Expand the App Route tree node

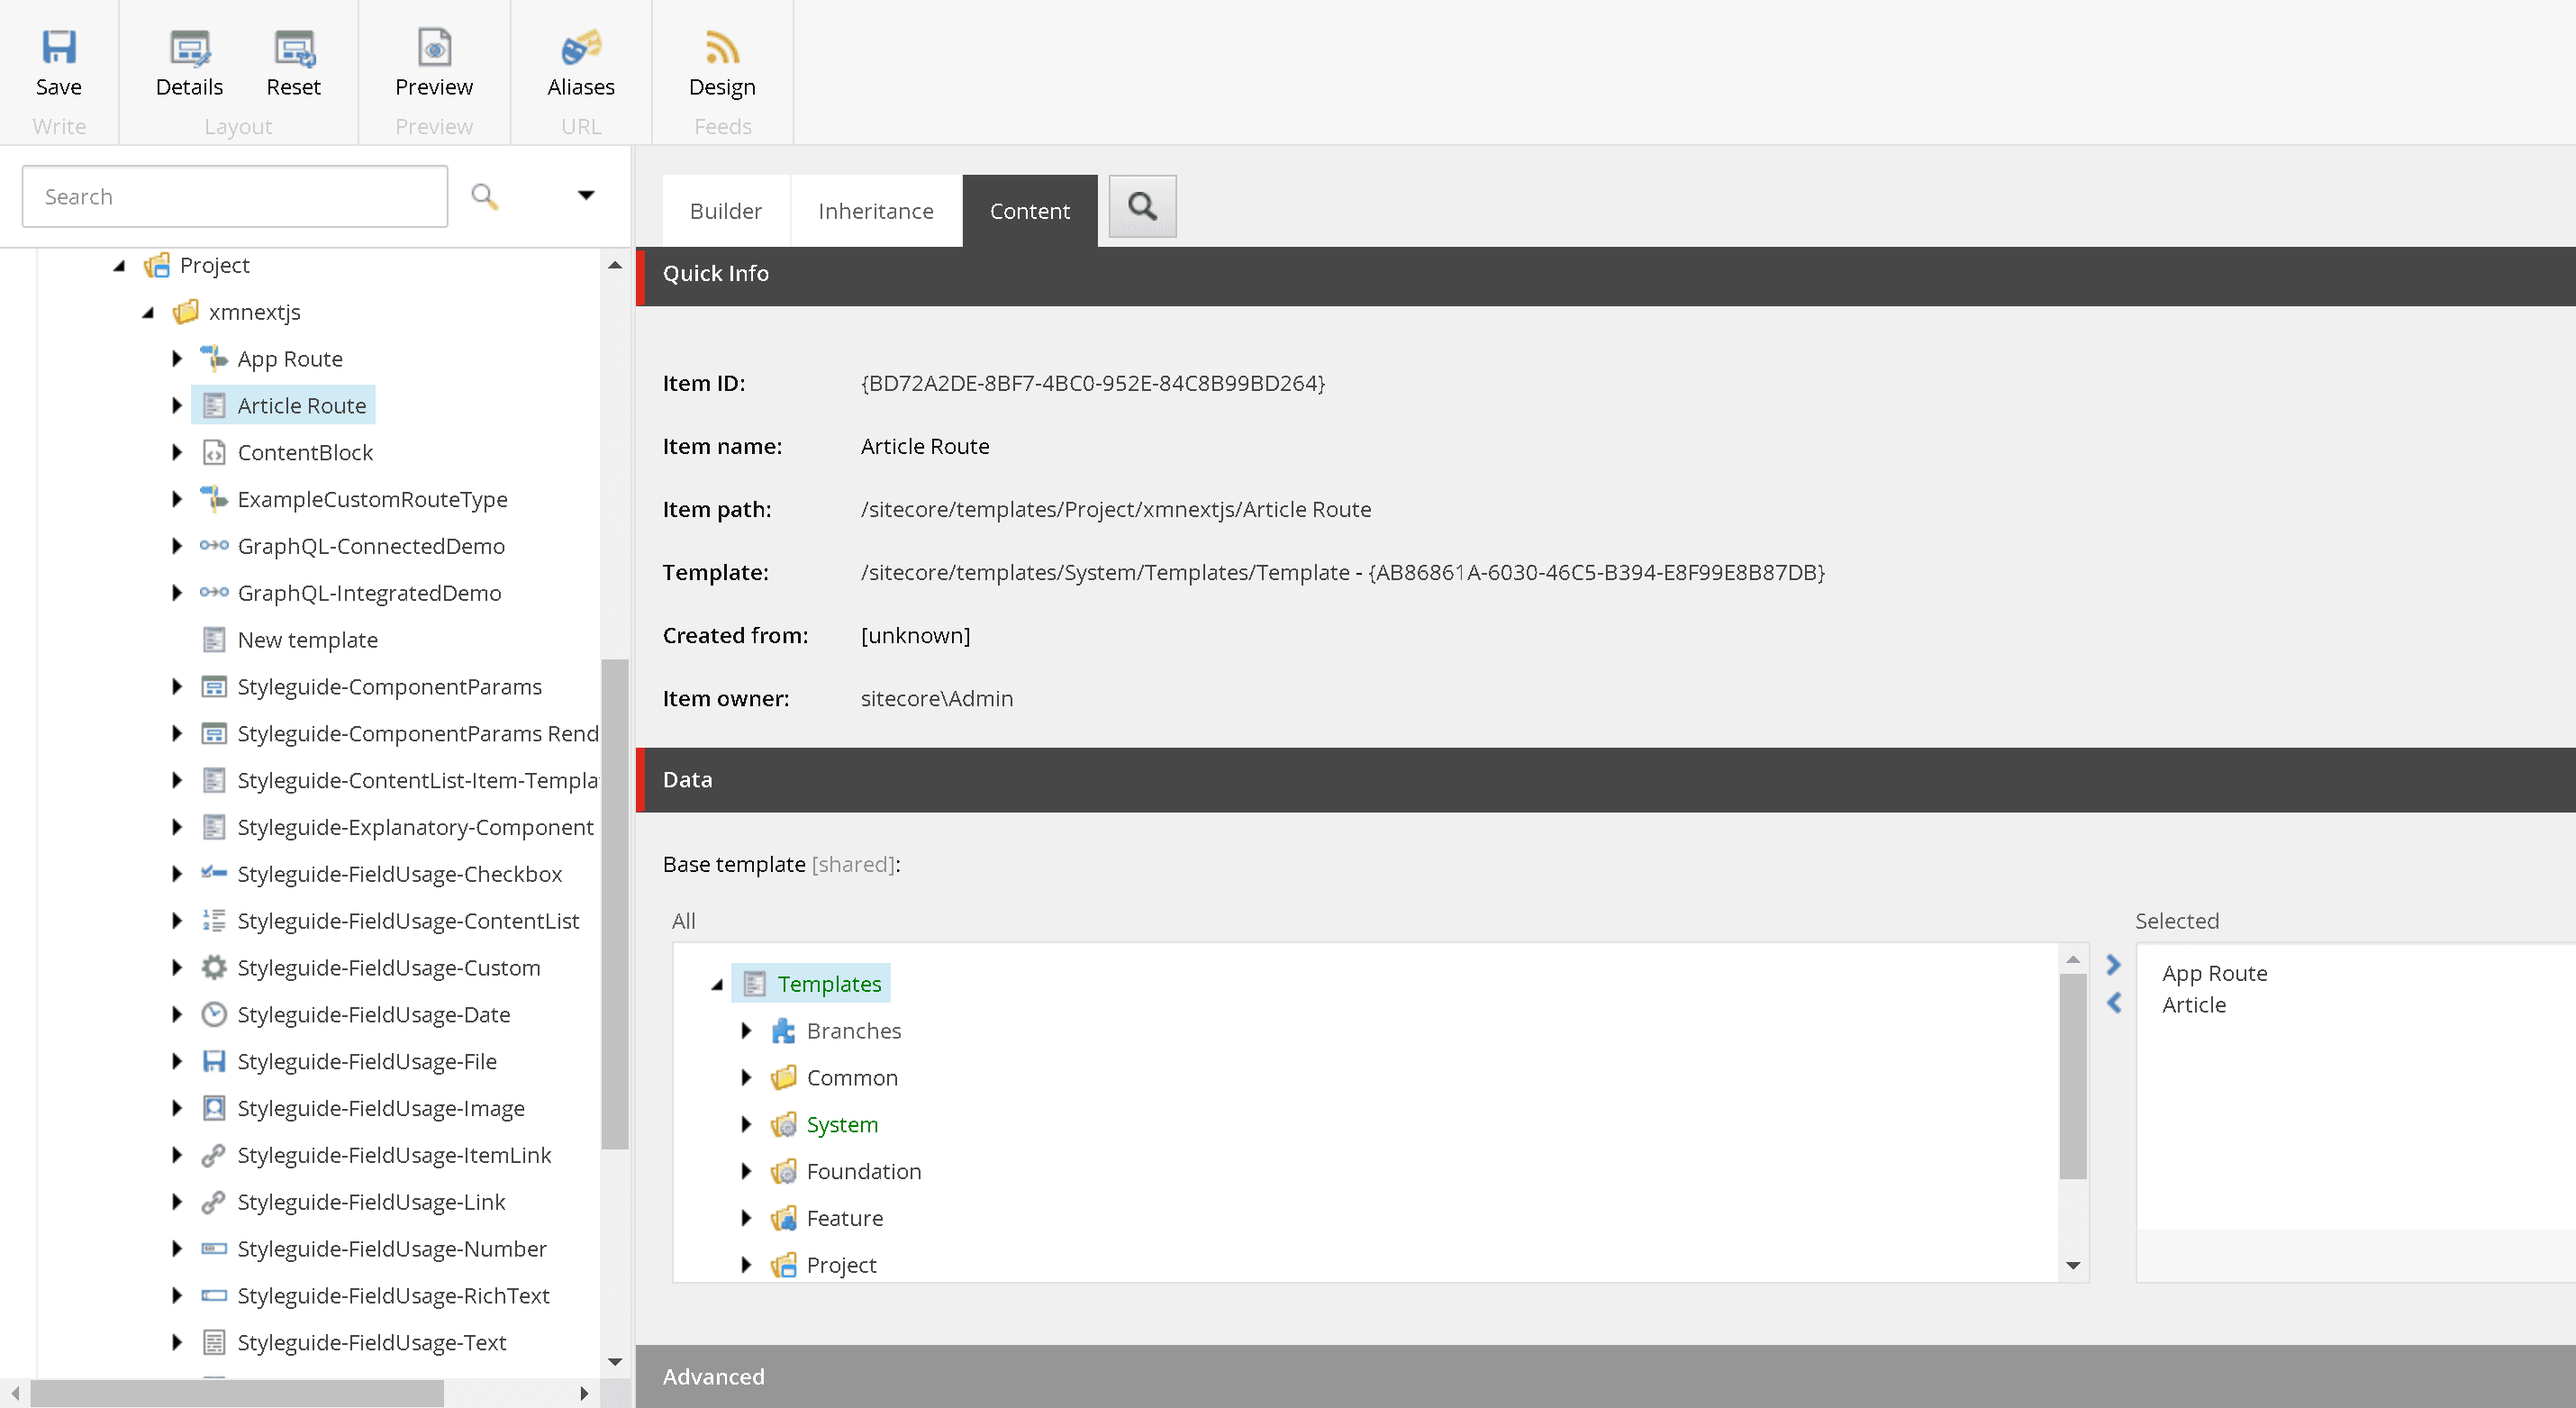click(177, 359)
